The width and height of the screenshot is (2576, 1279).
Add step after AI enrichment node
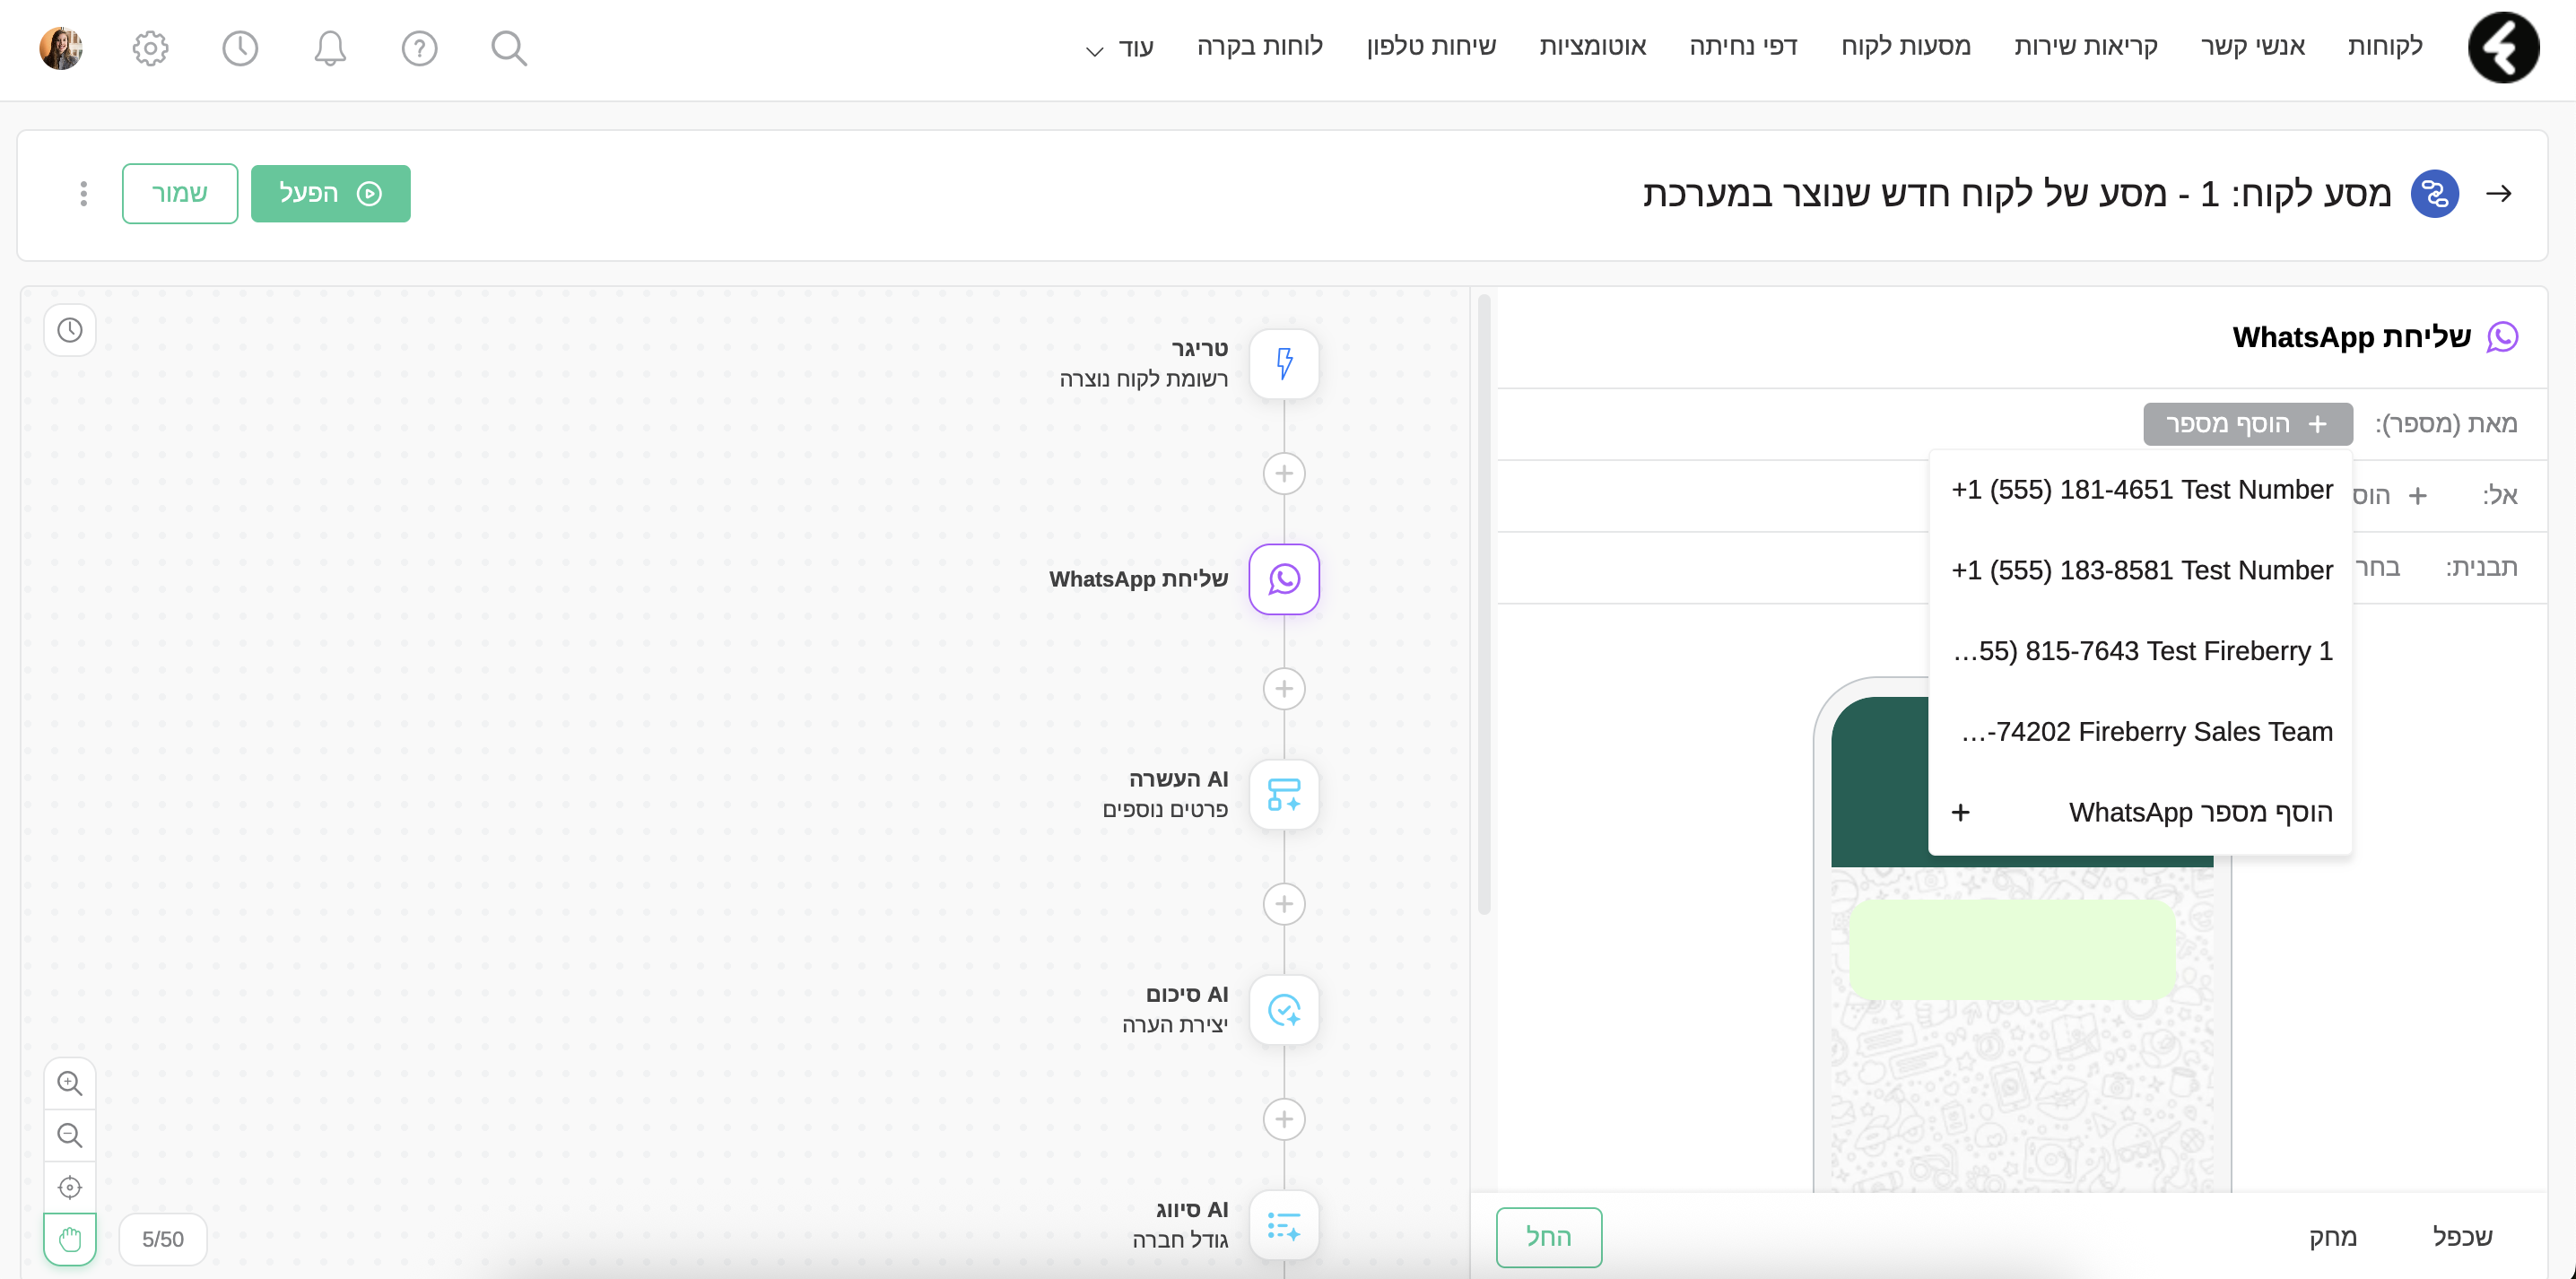pyautogui.click(x=1284, y=904)
